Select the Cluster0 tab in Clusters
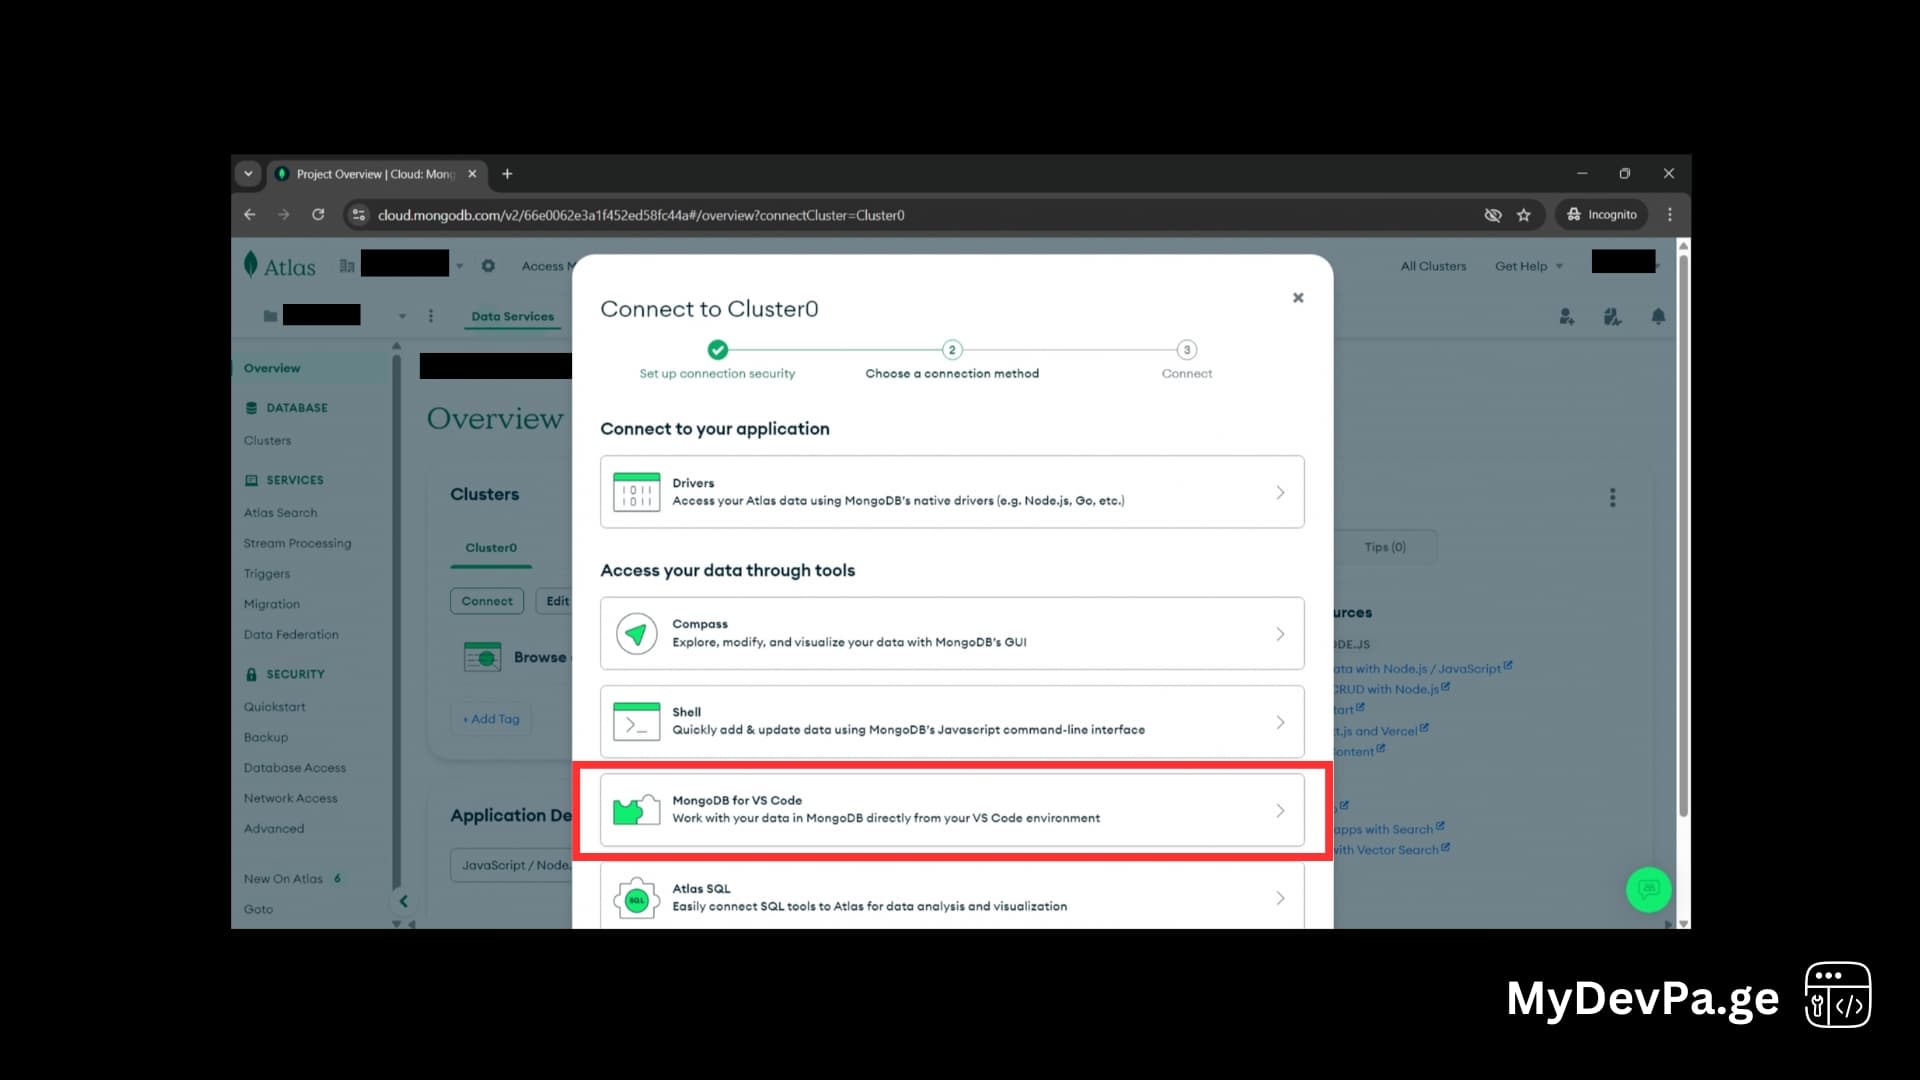Screen dimensions: 1920x1080 (x=490, y=548)
